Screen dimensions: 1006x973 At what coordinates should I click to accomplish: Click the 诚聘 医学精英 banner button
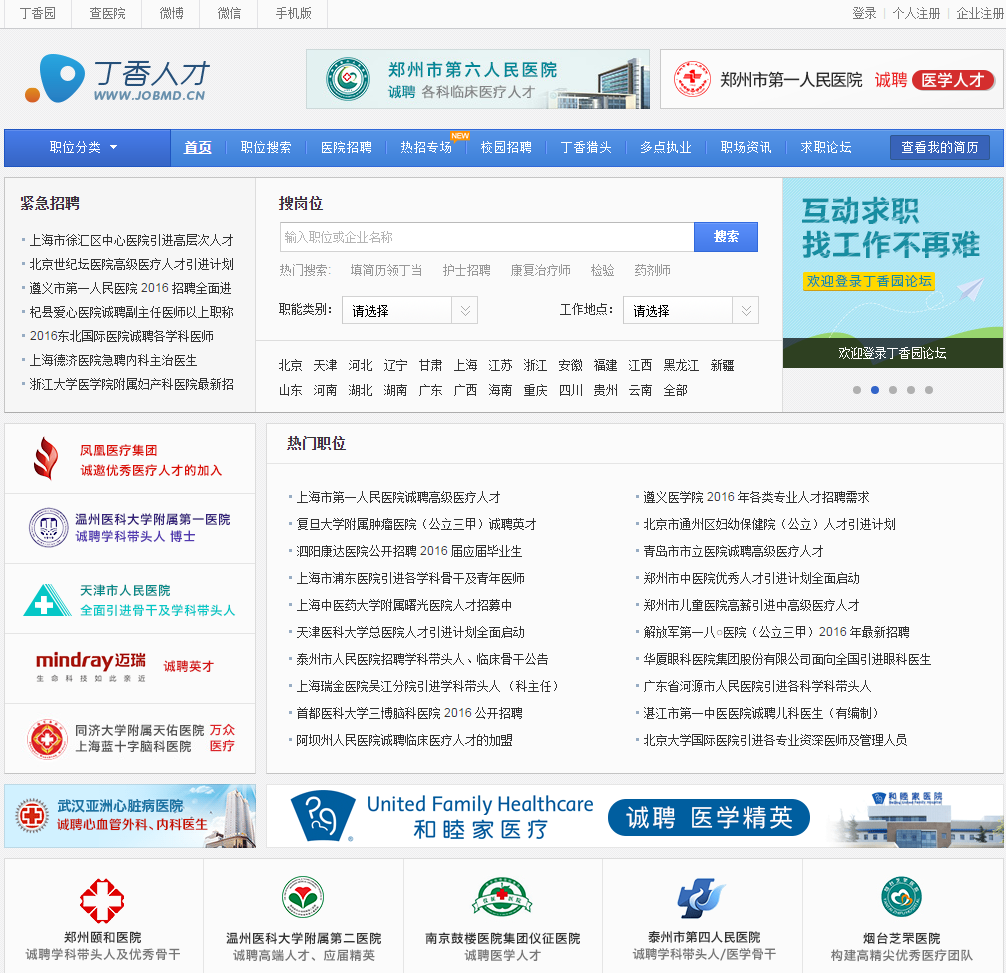coord(708,817)
